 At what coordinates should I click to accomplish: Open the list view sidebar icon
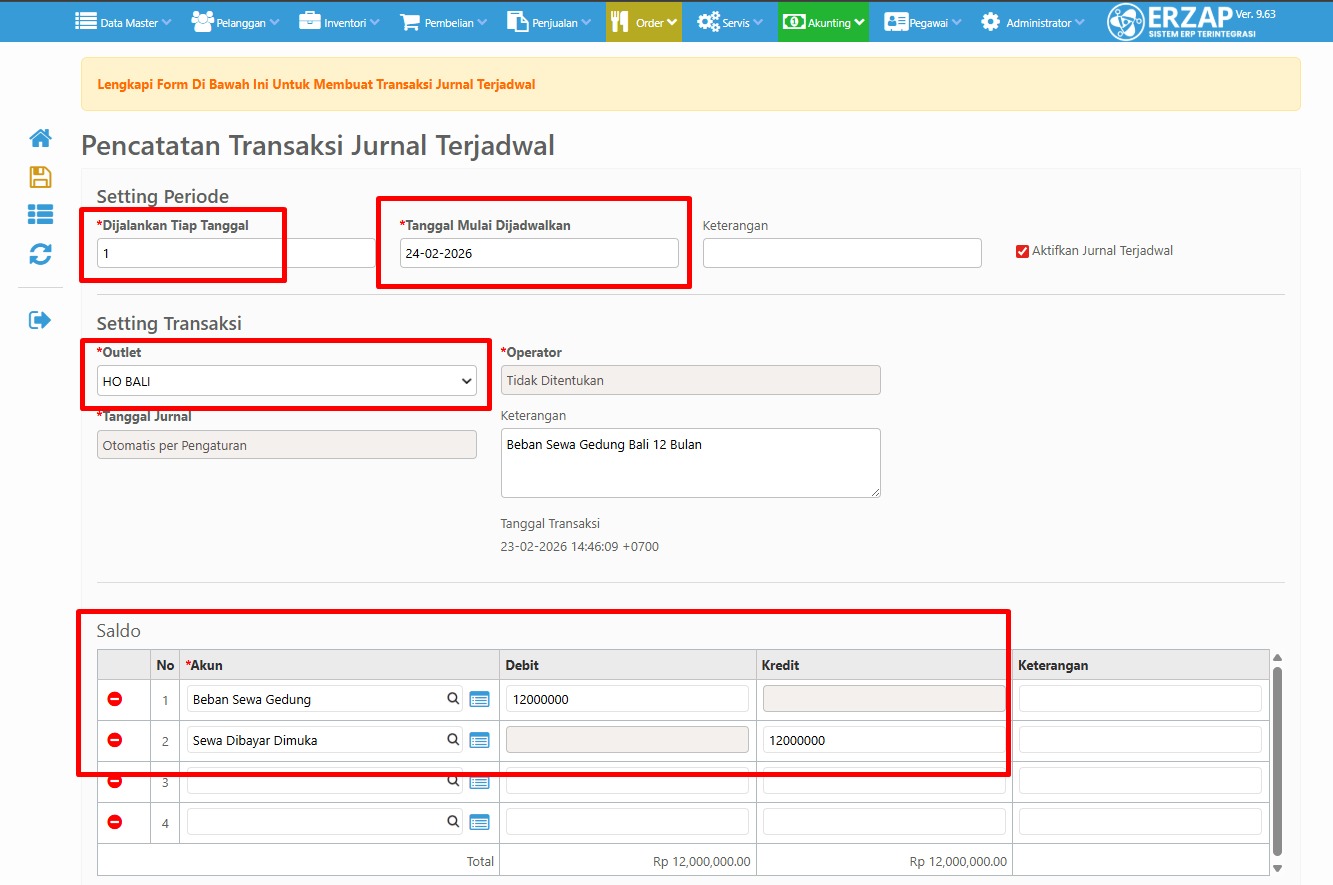coord(40,215)
